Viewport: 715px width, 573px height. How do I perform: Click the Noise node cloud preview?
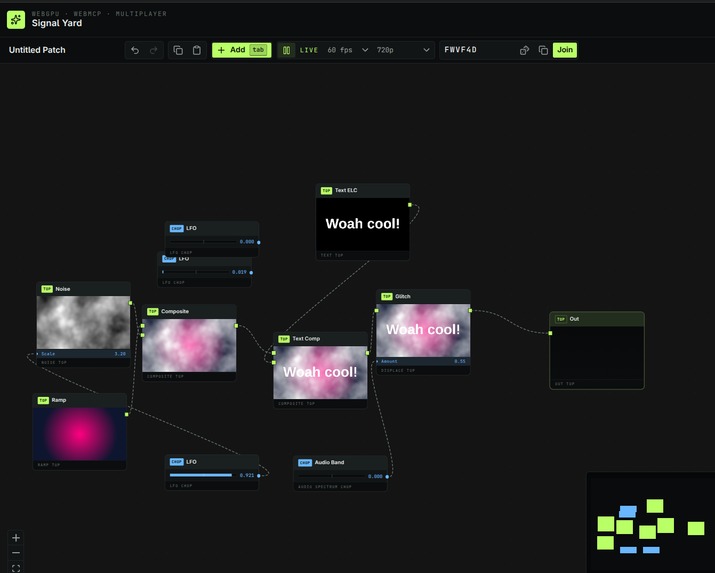tap(83, 323)
